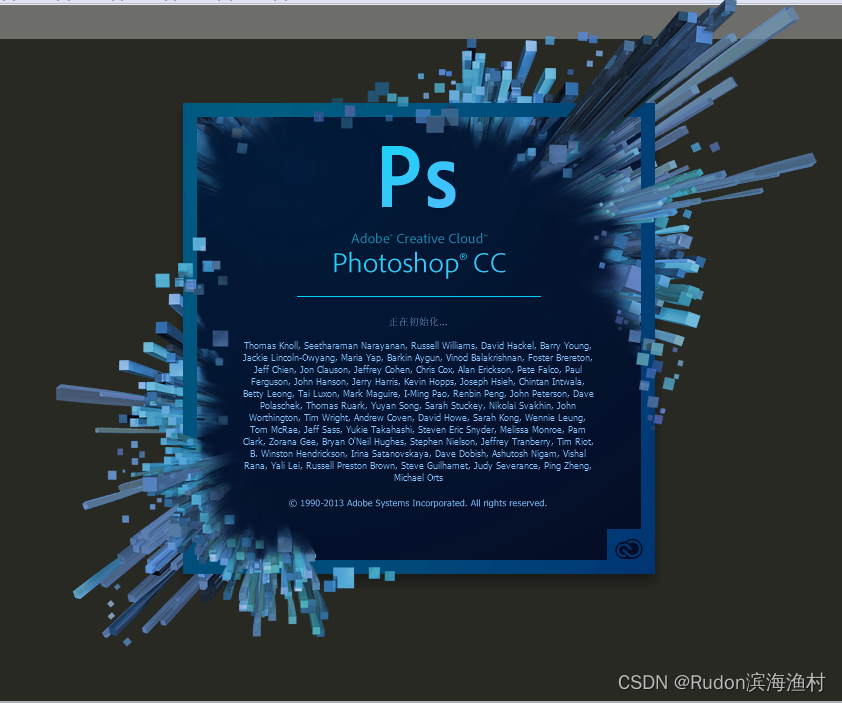Click the name "Betty Leong" in credits

pyautogui.click(x=267, y=394)
